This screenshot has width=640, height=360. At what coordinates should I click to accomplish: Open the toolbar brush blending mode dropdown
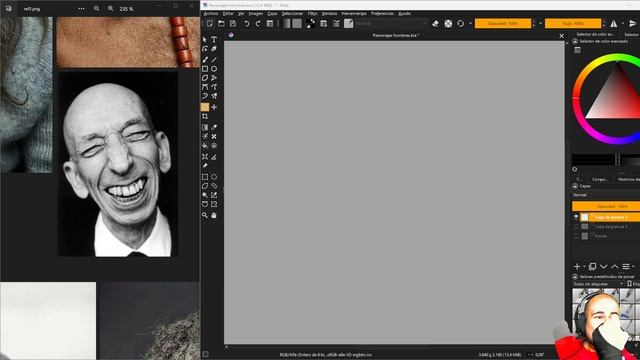click(x=391, y=24)
